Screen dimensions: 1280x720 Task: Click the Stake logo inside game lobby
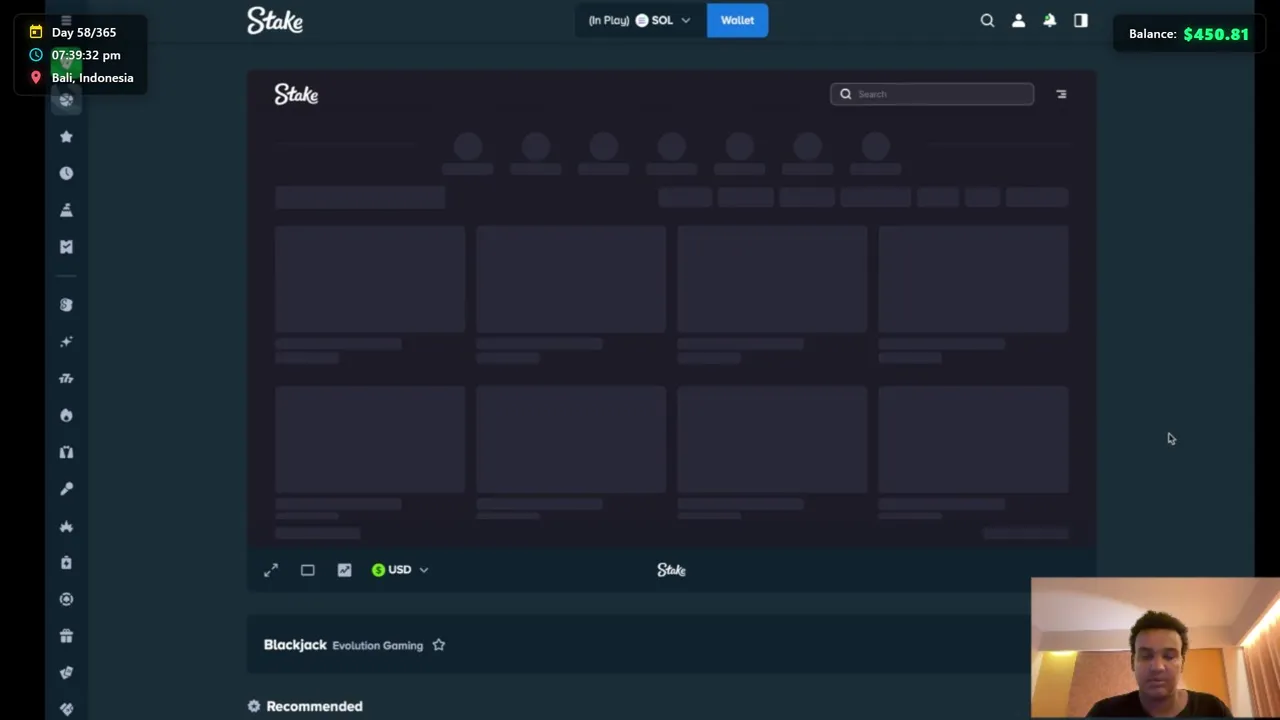296,94
